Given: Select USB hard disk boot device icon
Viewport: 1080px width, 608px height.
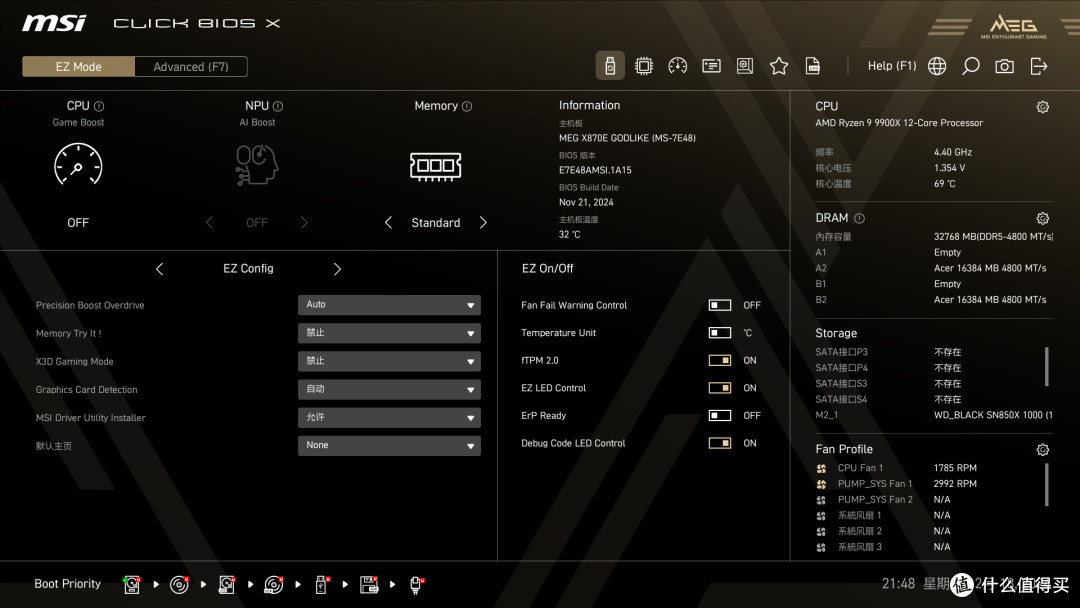Looking at the screenshot, I should (227, 585).
